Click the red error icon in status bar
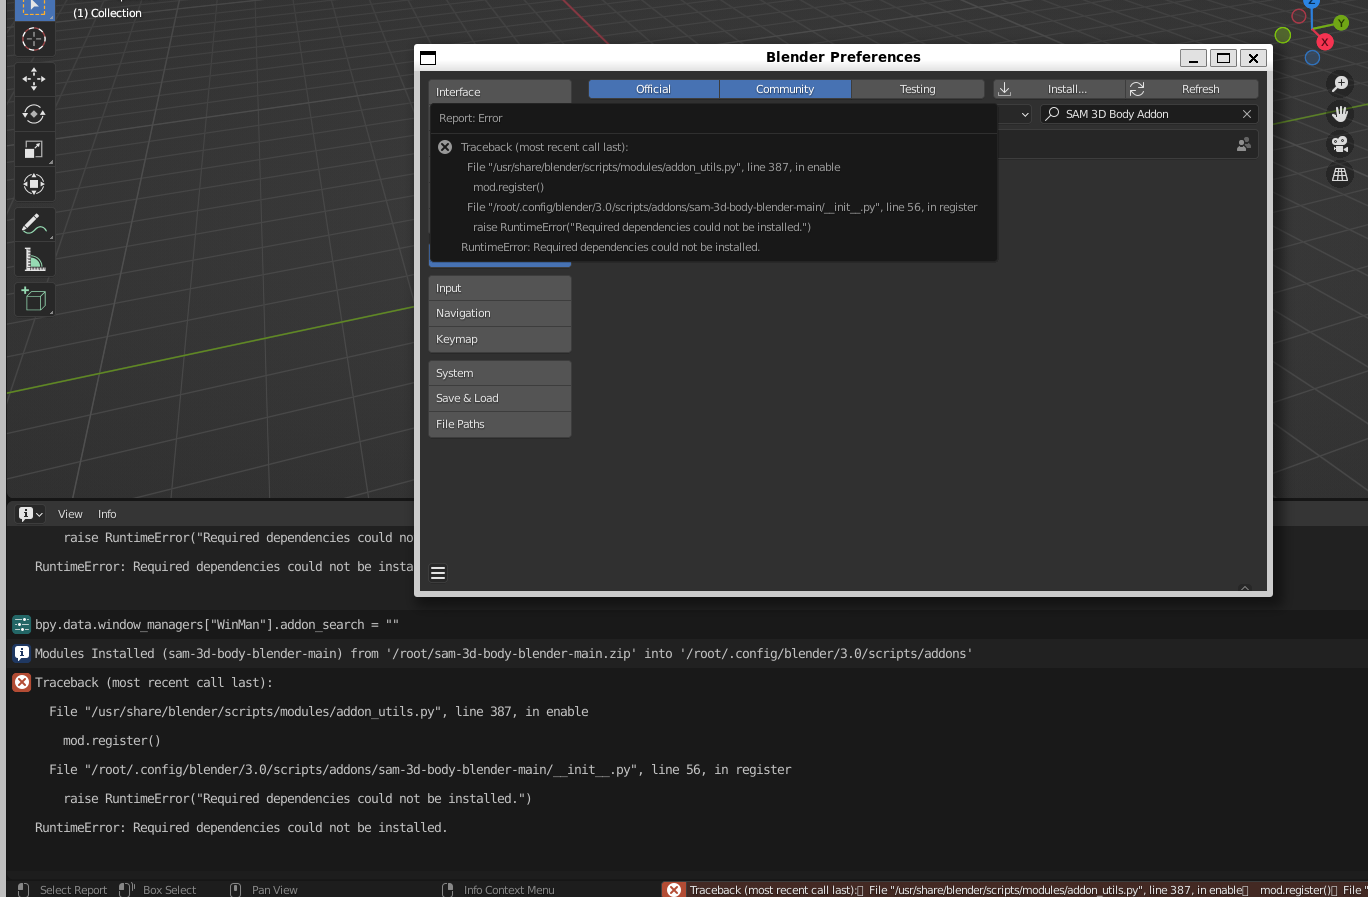The height and width of the screenshot is (897, 1368). pyautogui.click(x=674, y=889)
